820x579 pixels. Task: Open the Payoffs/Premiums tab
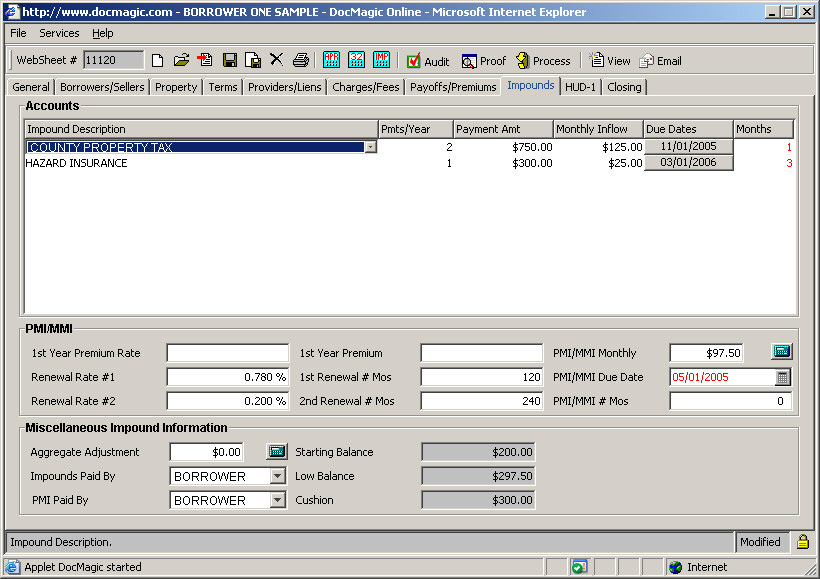pos(453,87)
